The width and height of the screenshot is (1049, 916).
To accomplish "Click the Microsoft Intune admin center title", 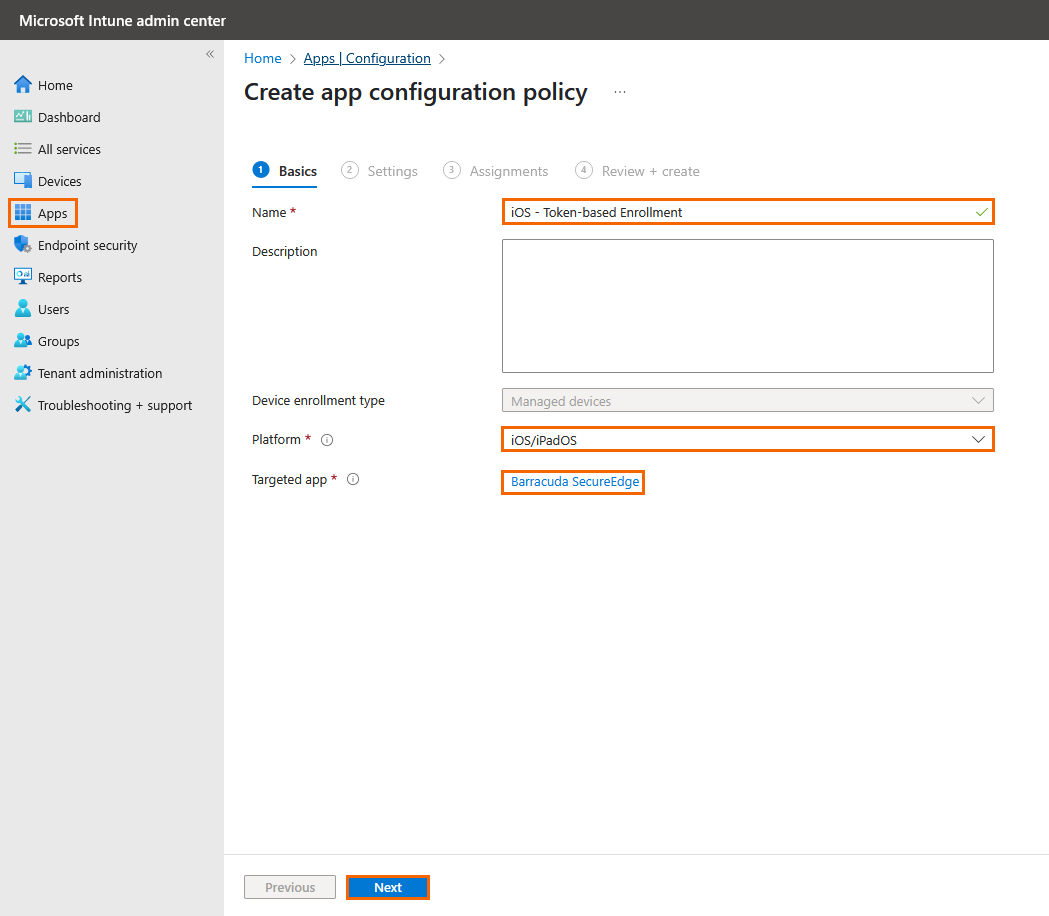I will point(122,21).
